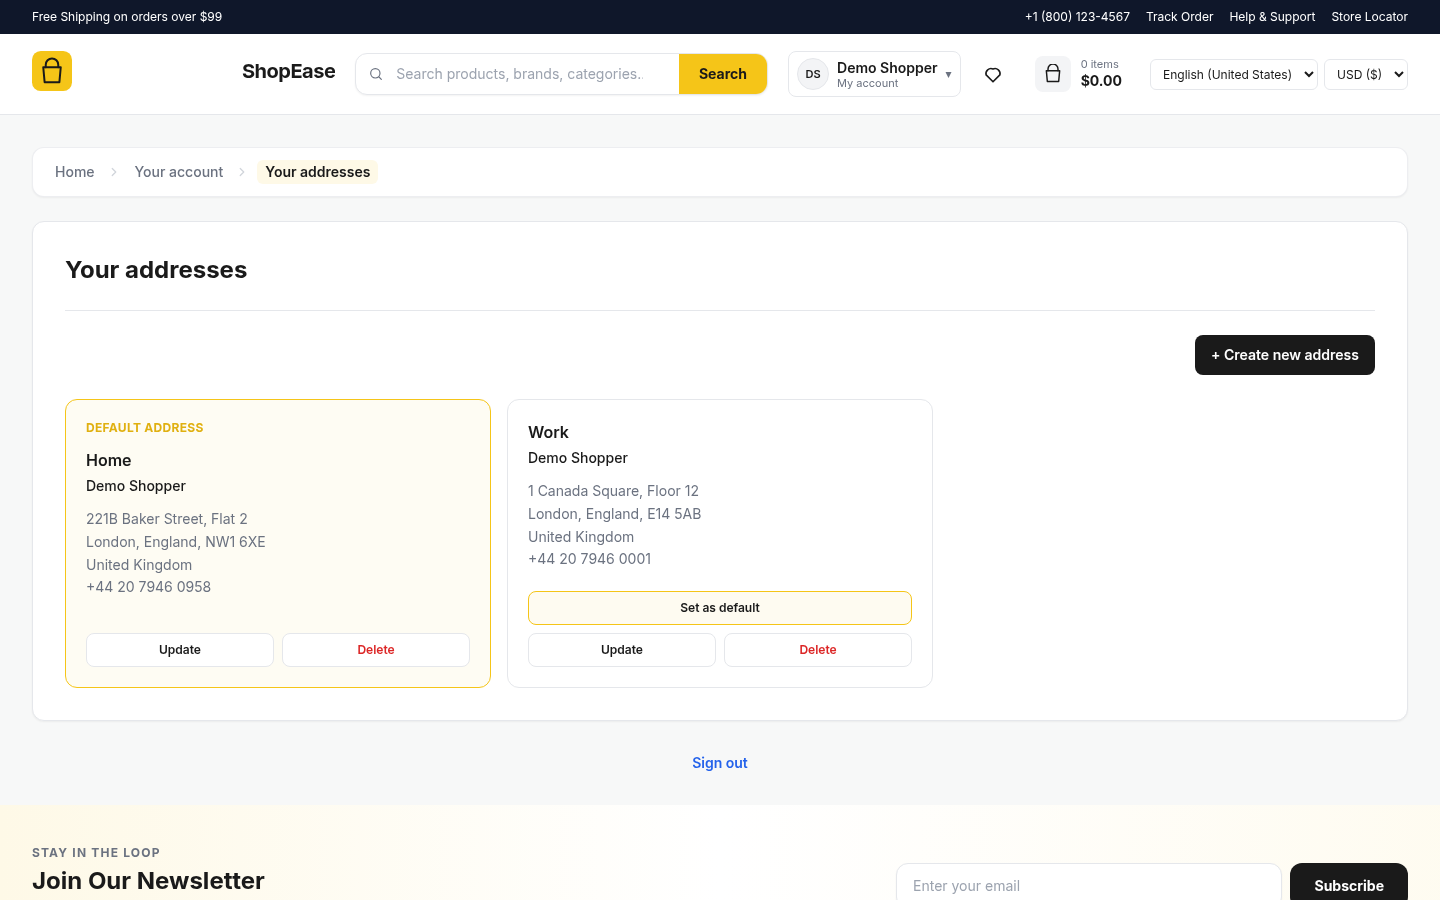This screenshot has height=900, width=1440.
Task: Click the ShopEase brand name
Action: [x=288, y=71]
